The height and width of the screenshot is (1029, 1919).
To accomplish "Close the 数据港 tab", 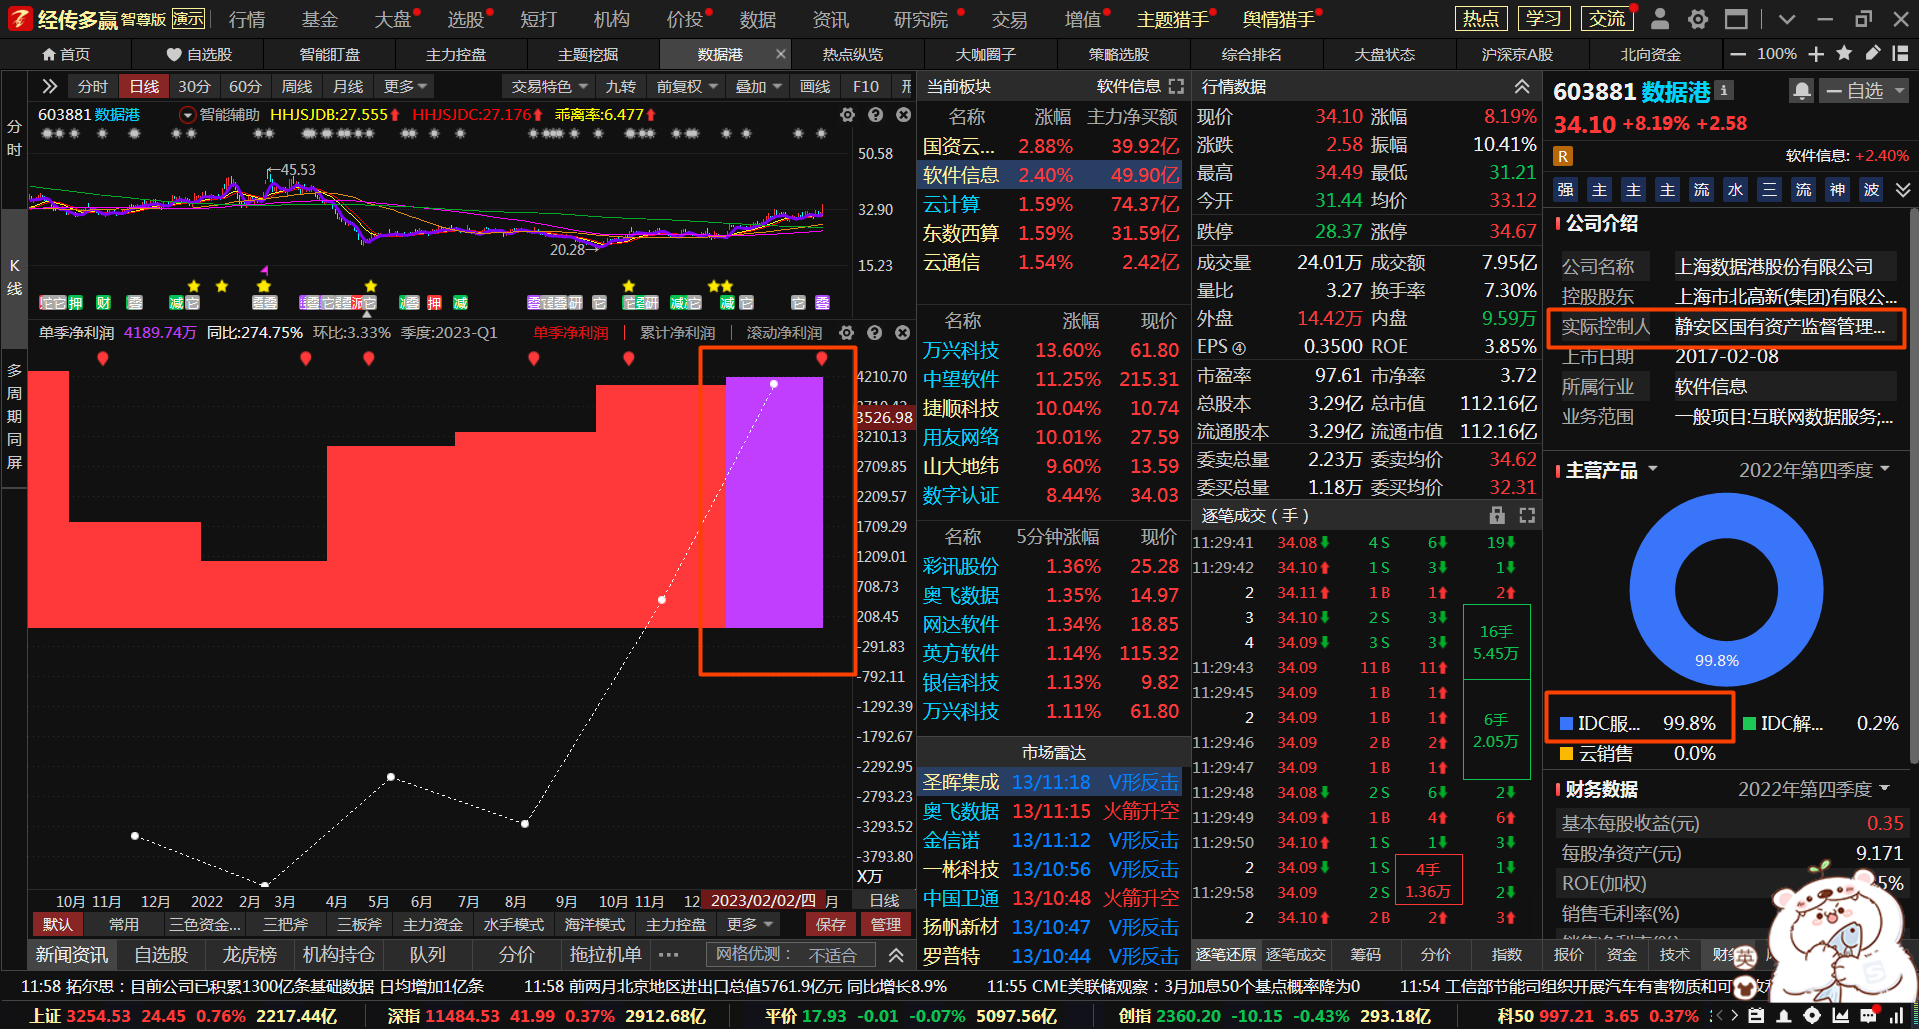I will point(781,54).
